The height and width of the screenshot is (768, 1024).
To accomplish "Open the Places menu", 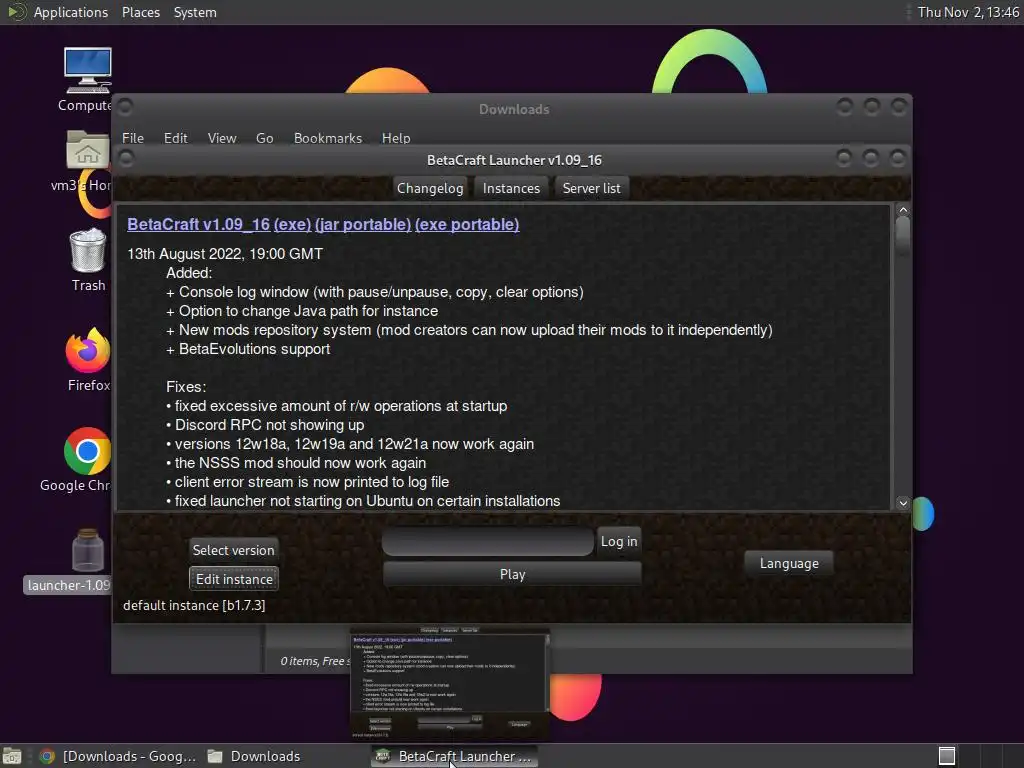I will (x=140, y=12).
